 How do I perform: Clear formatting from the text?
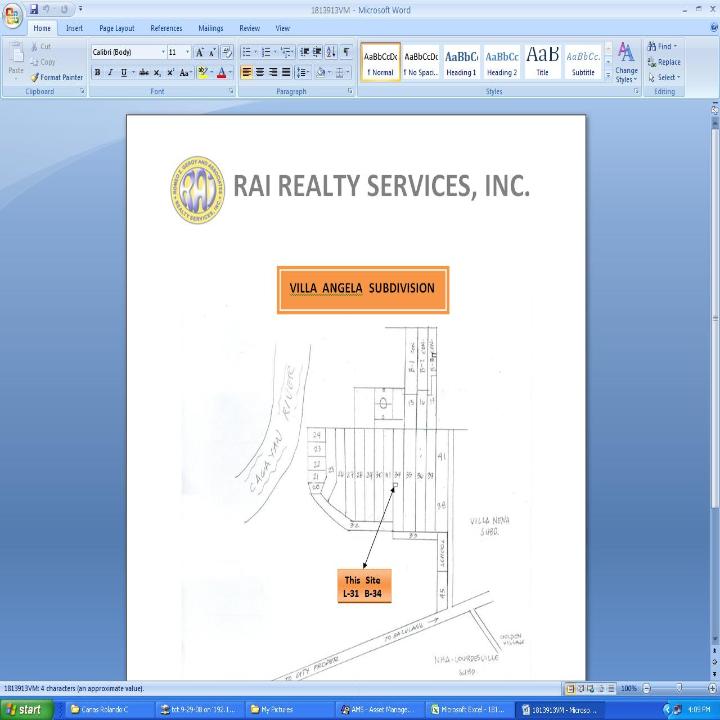[227, 52]
